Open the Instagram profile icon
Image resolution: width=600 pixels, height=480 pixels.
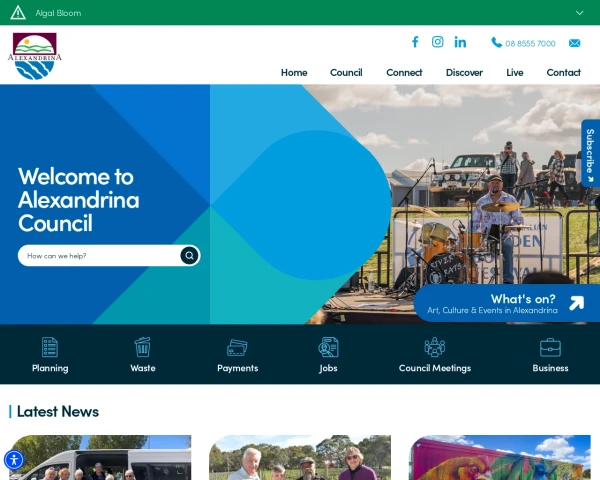tap(437, 42)
